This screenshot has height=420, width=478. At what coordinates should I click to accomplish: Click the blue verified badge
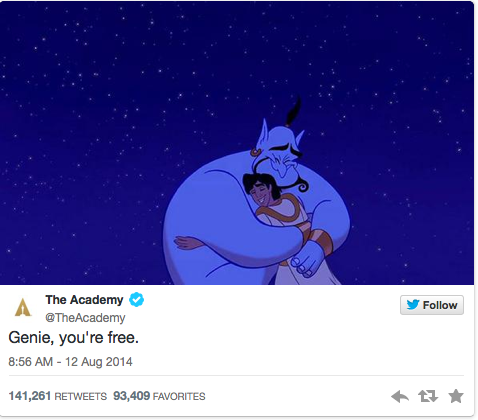click(x=137, y=299)
